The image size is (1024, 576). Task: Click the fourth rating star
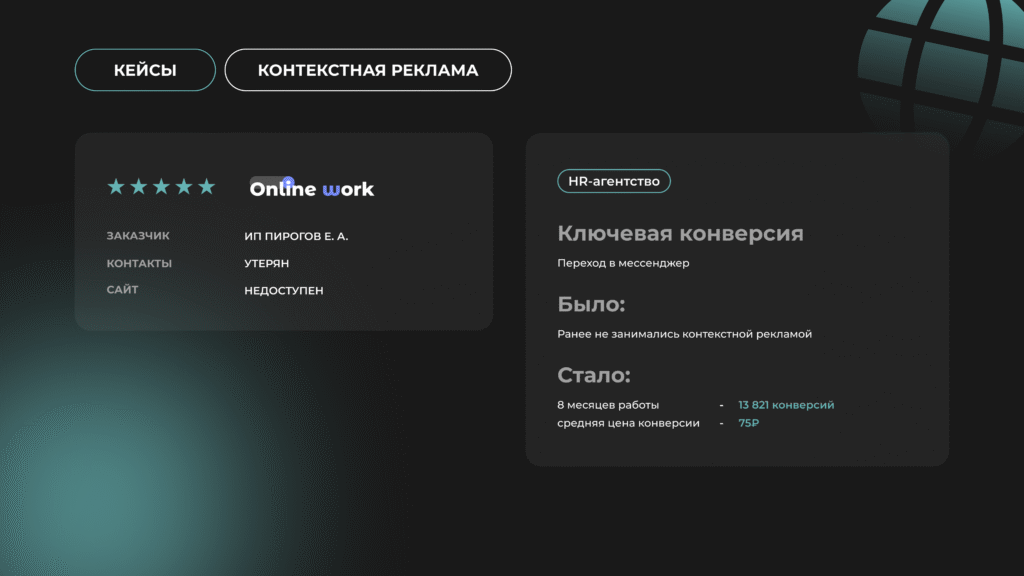[x=184, y=187]
